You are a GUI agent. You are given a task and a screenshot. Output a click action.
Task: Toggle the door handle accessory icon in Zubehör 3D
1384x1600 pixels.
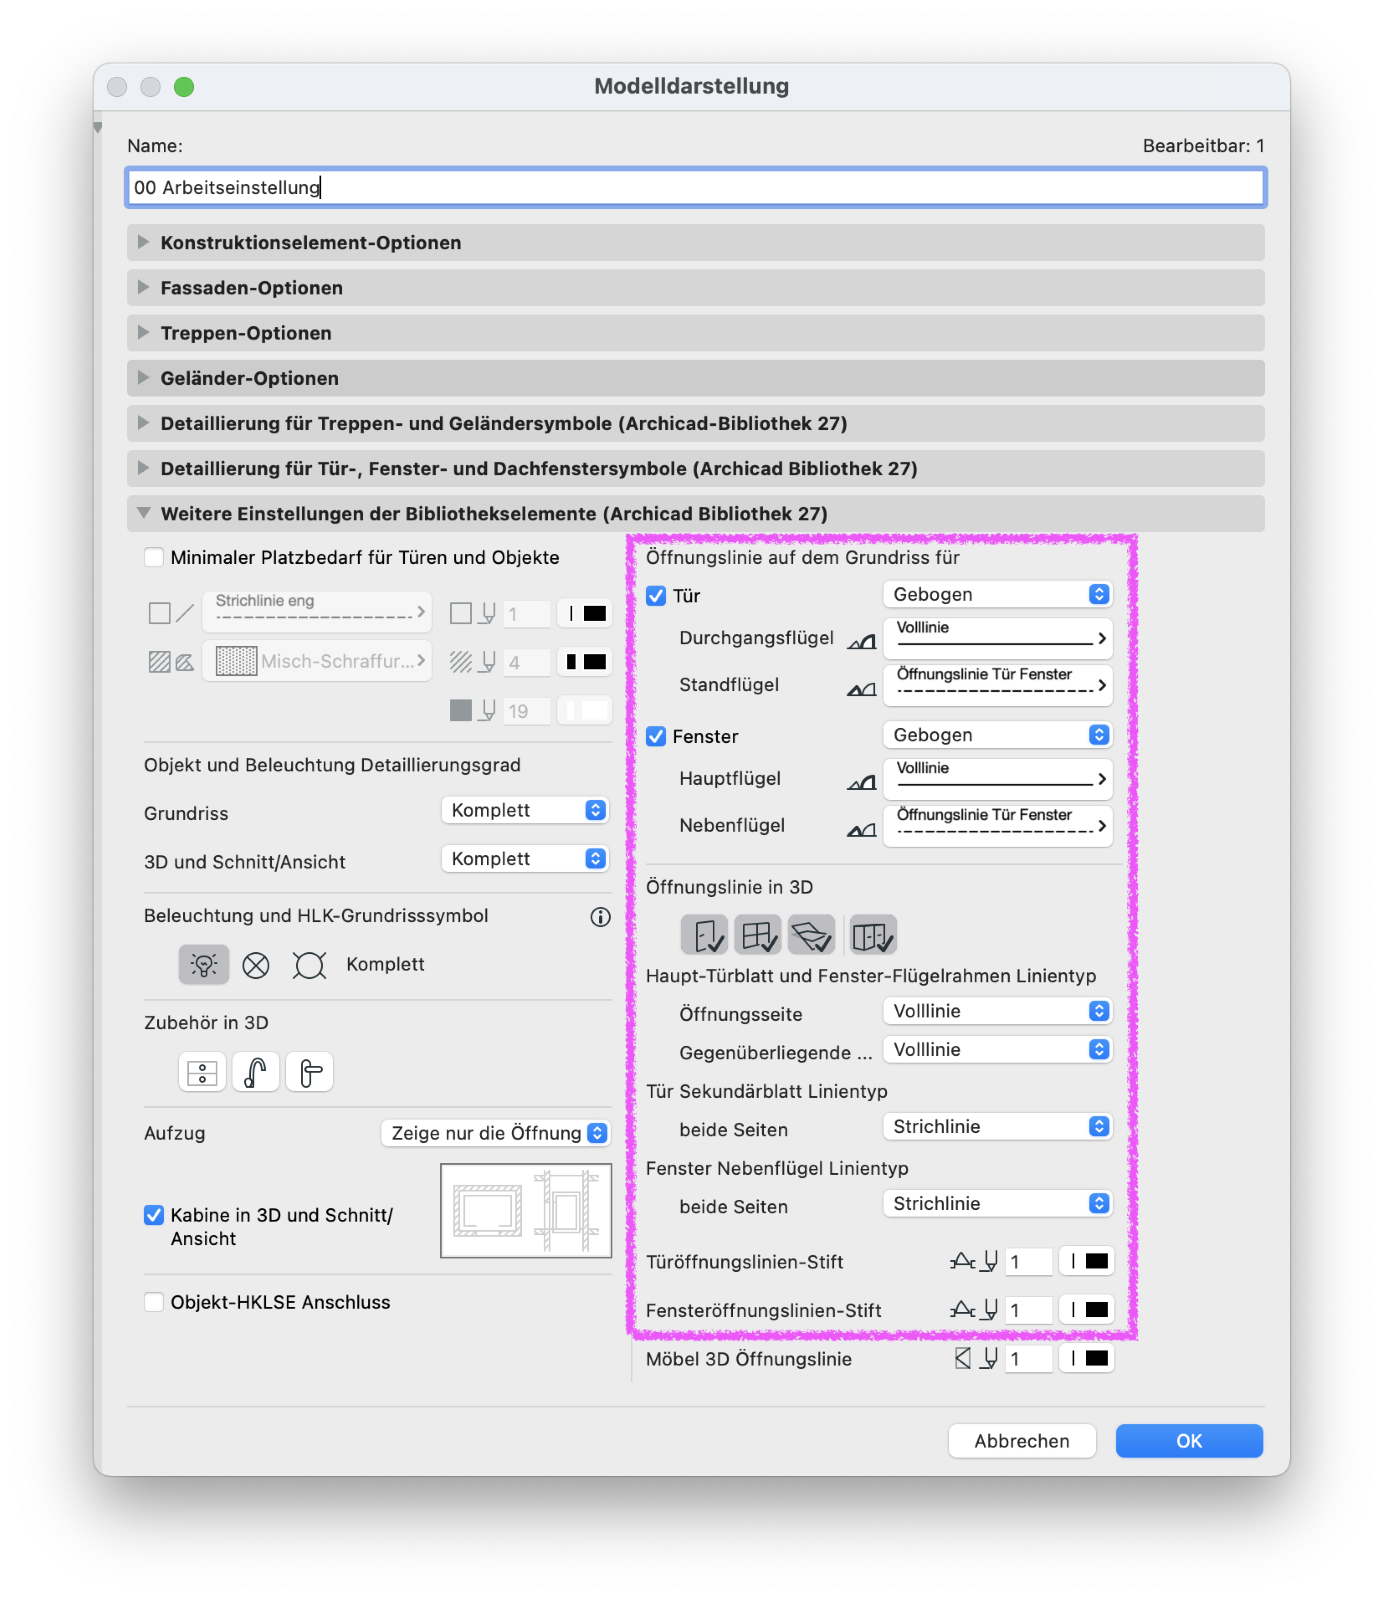[x=310, y=1073]
